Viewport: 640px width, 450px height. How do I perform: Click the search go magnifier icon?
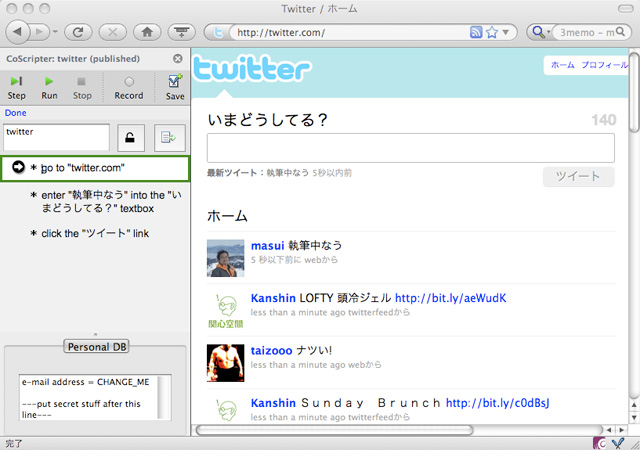(620, 31)
